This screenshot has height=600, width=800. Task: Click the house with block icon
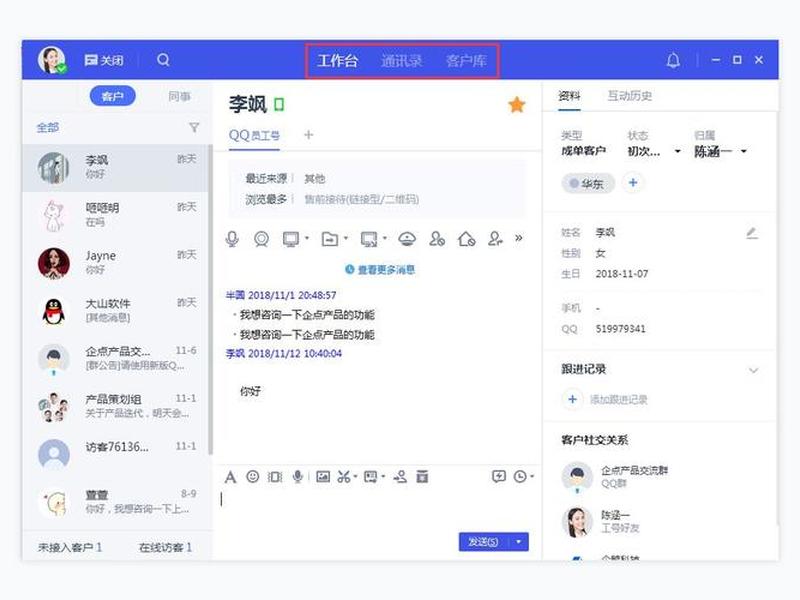[466, 239]
